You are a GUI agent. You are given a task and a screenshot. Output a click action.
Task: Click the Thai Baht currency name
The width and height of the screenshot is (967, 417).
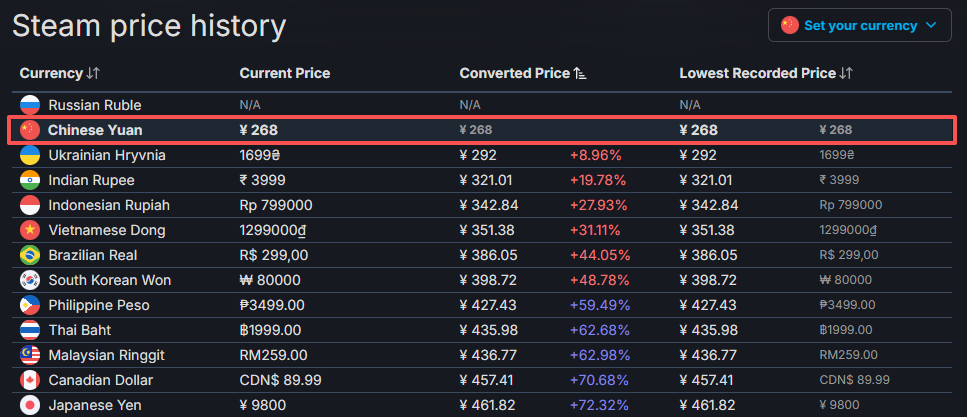[x=79, y=330]
